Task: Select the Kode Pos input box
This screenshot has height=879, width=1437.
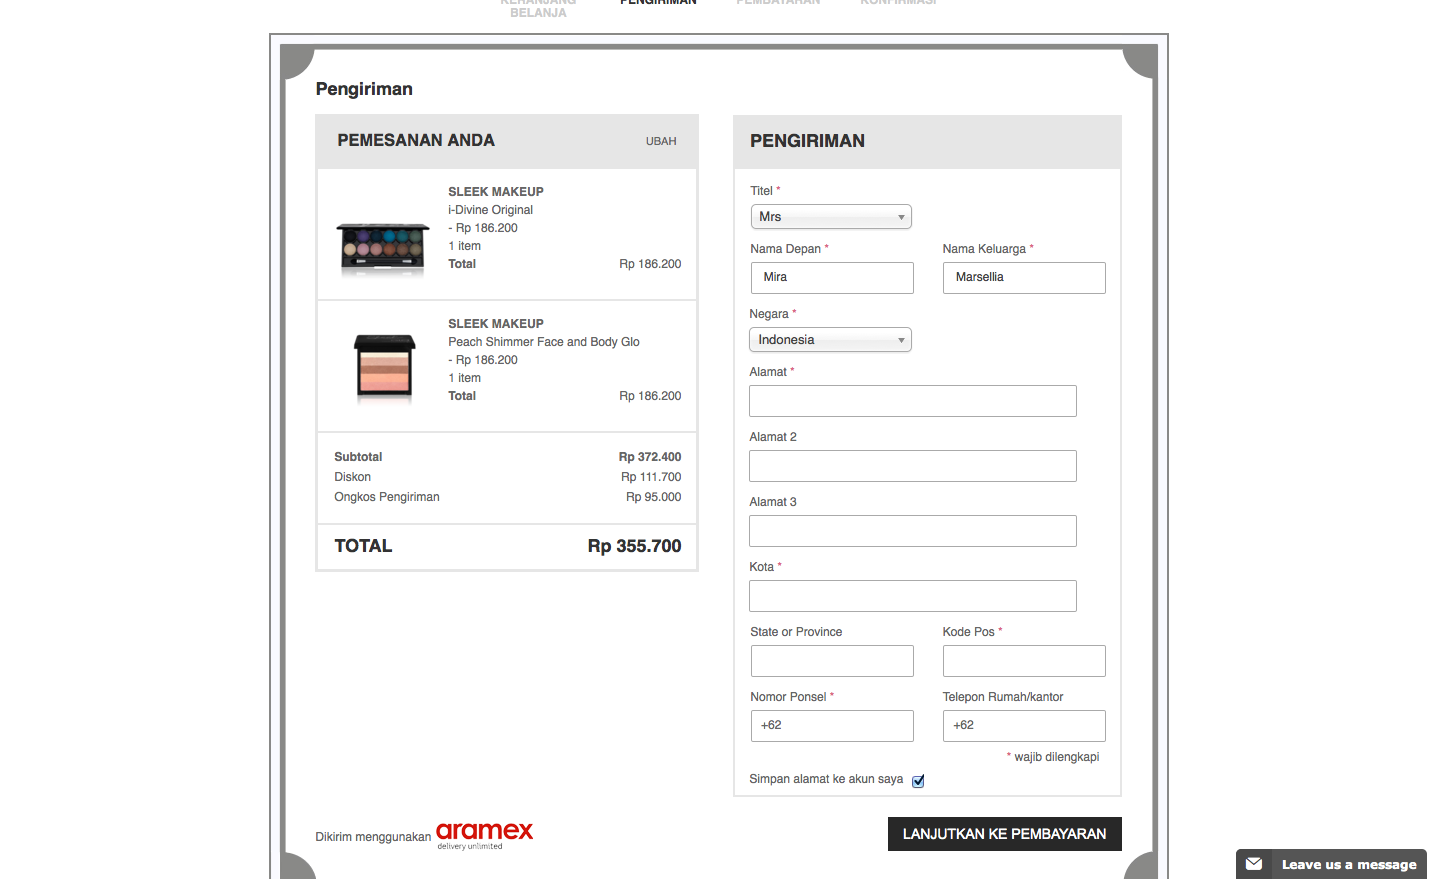Action: coord(1024,661)
